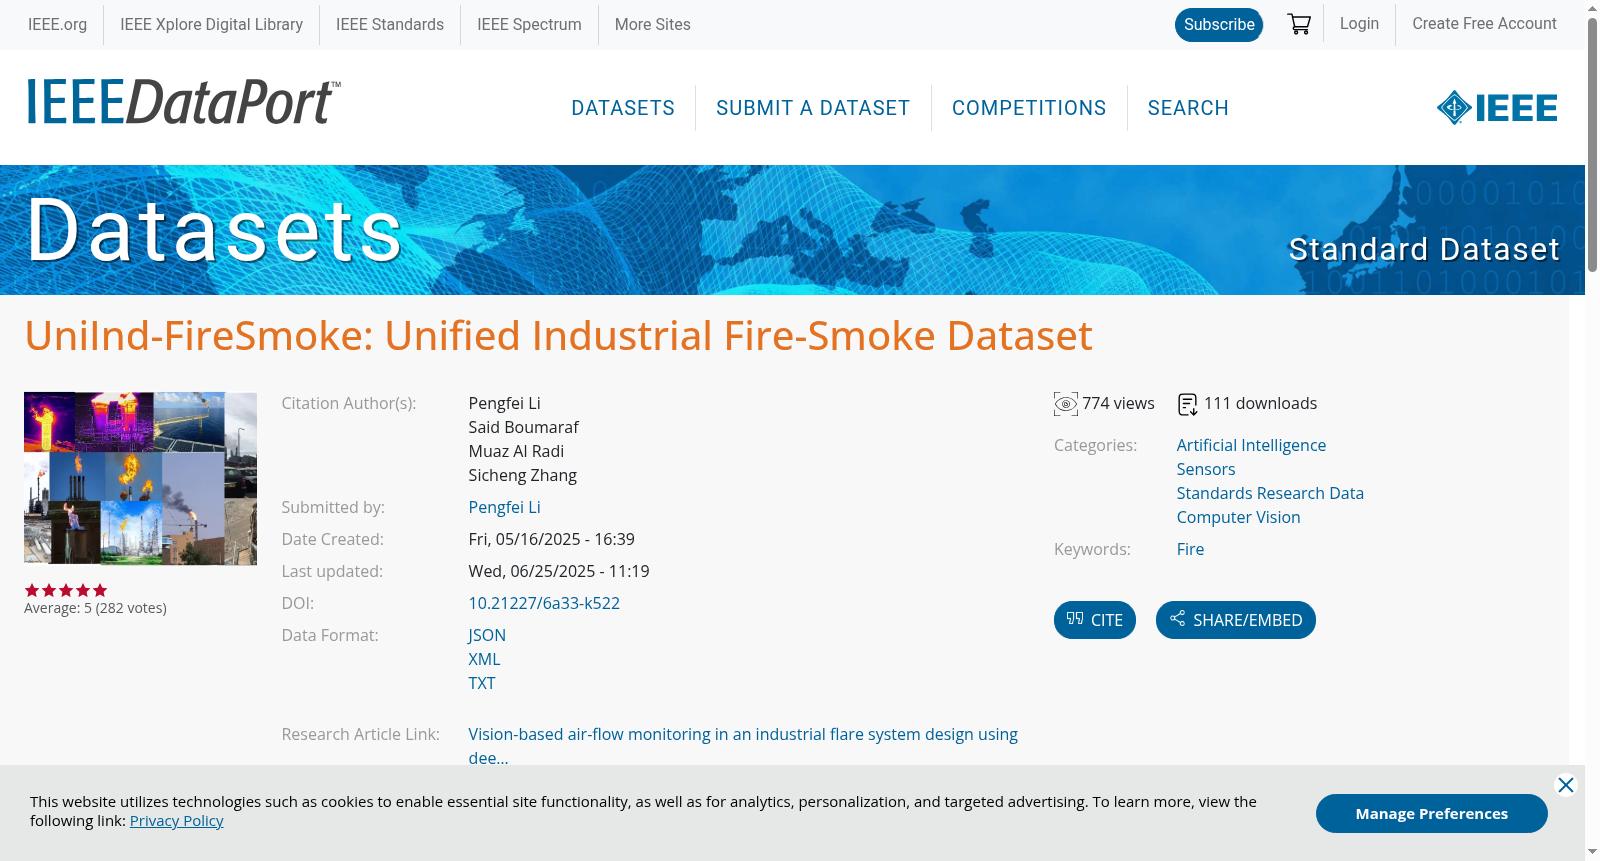Open DOI 10.21227/6a33-k522 link
The width and height of the screenshot is (1600, 861).
coord(544,603)
